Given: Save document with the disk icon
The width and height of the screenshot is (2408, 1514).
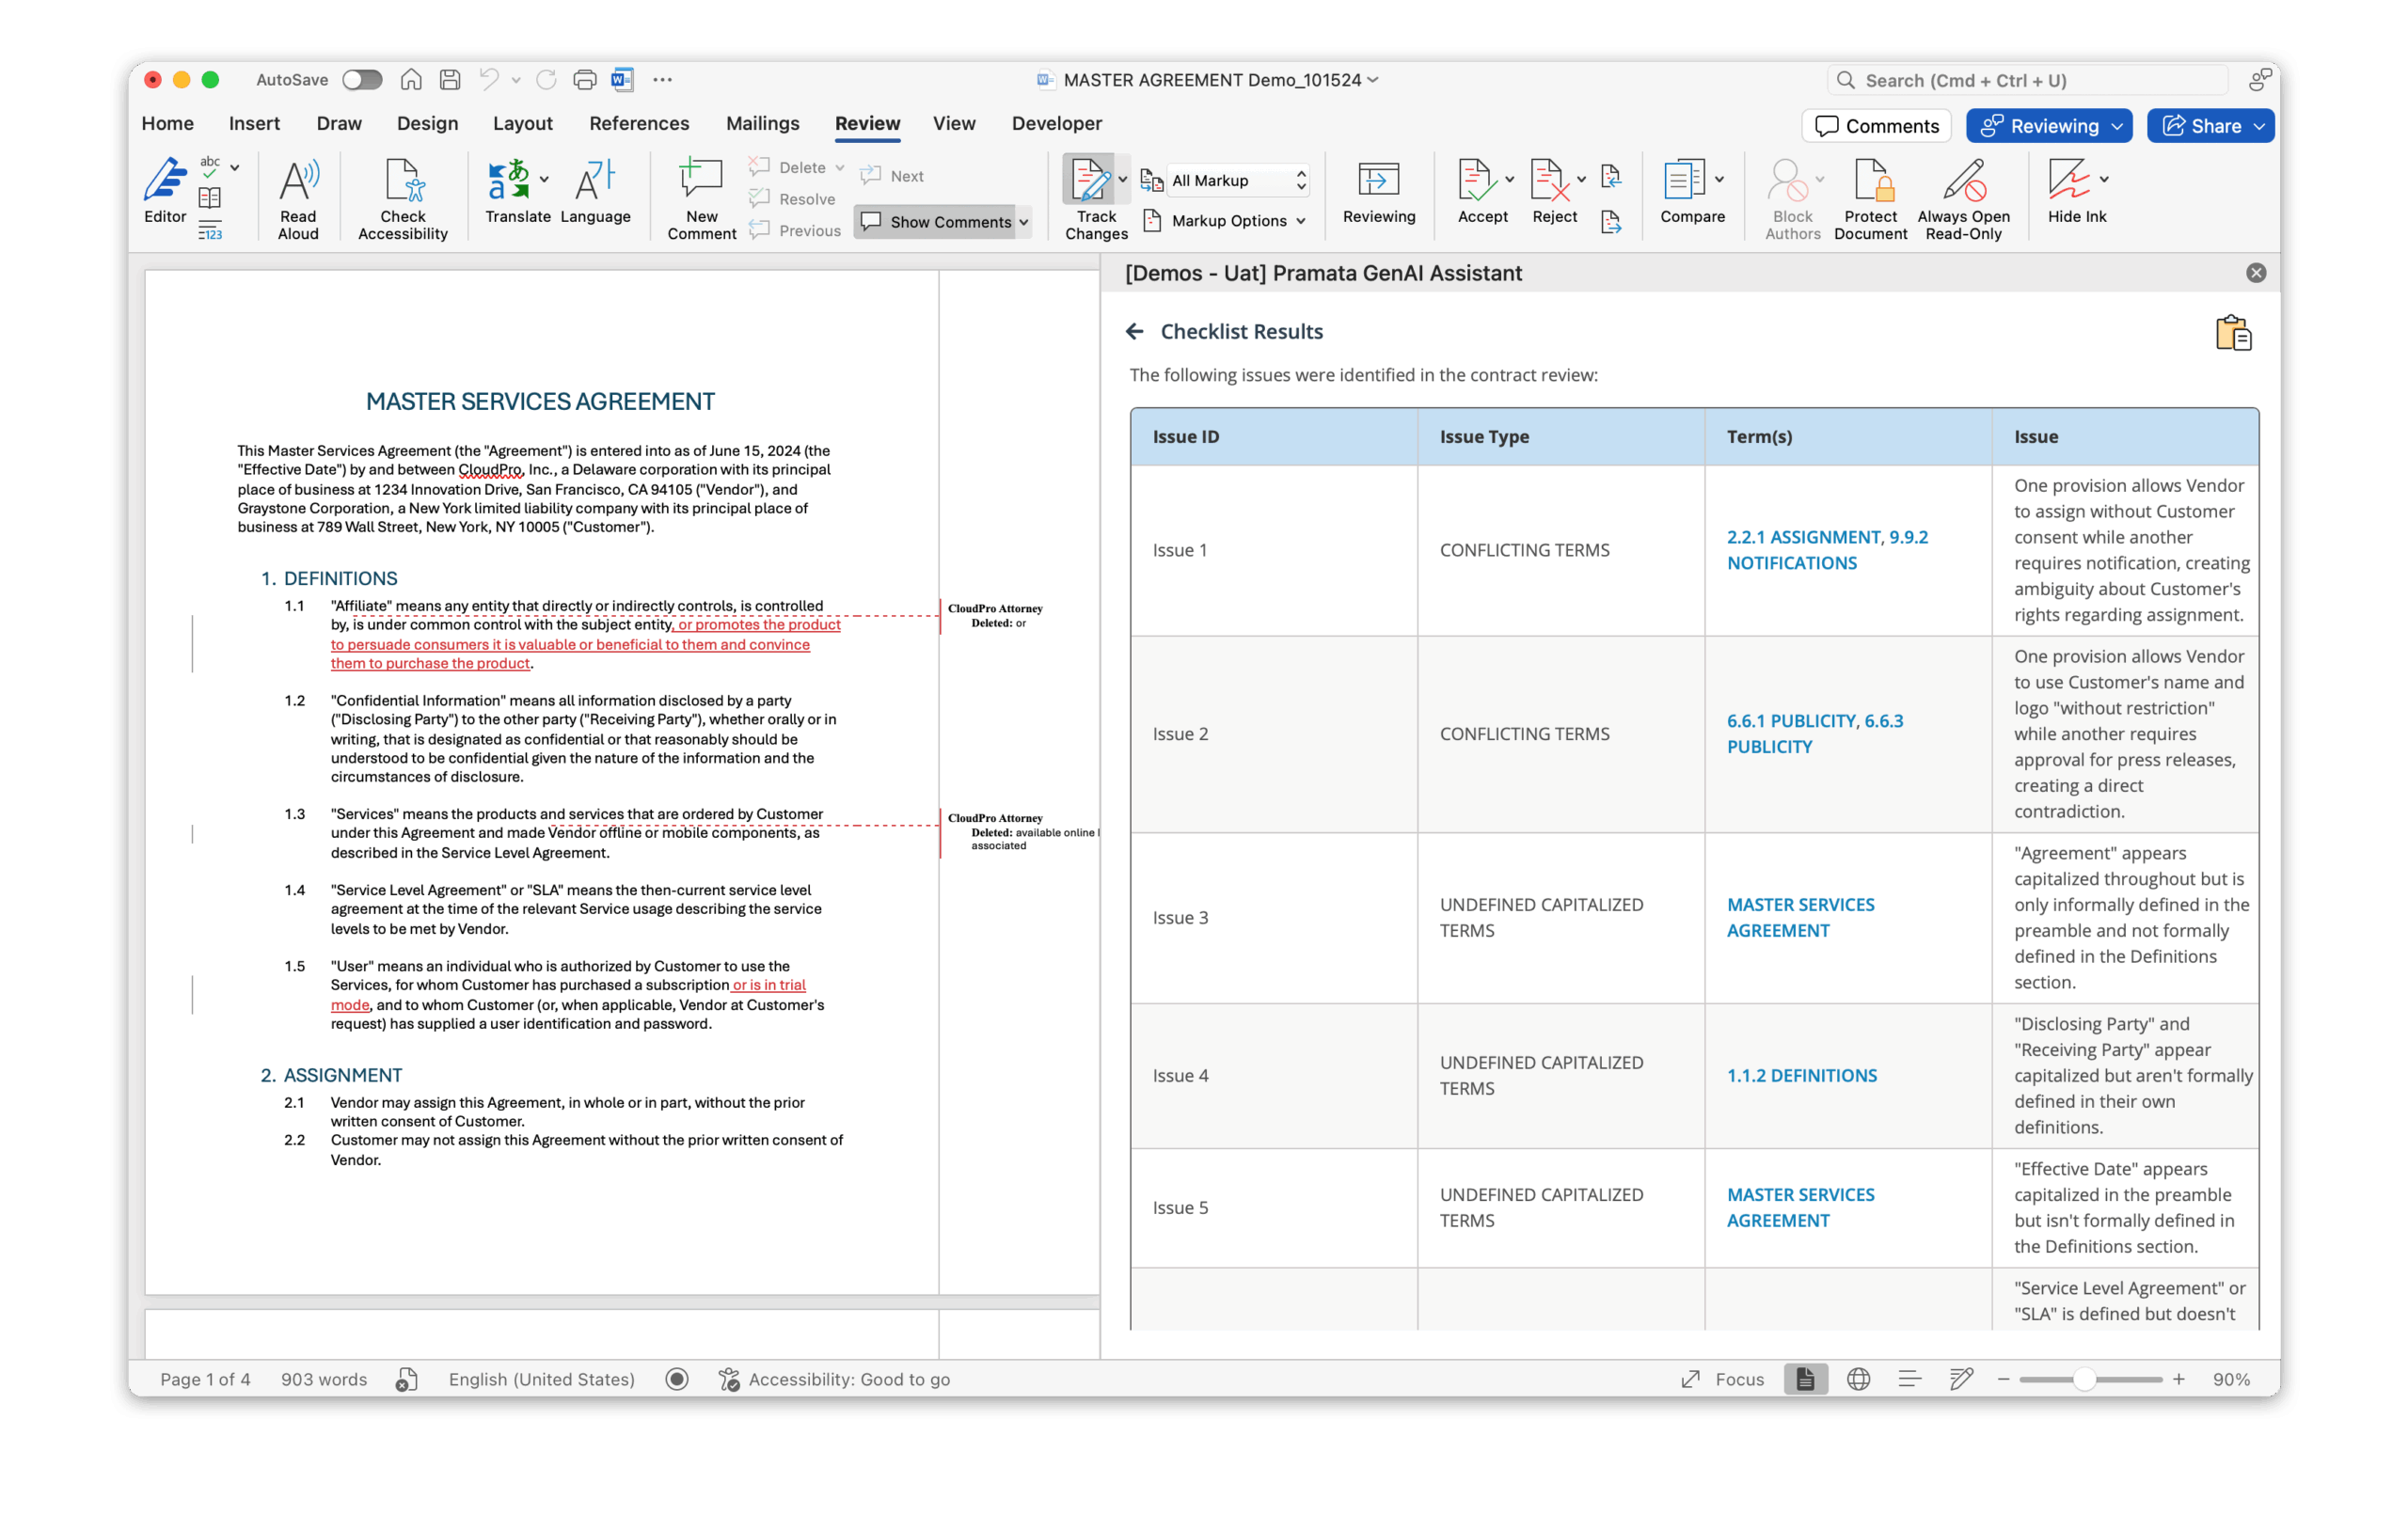Looking at the screenshot, I should click(x=450, y=80).
